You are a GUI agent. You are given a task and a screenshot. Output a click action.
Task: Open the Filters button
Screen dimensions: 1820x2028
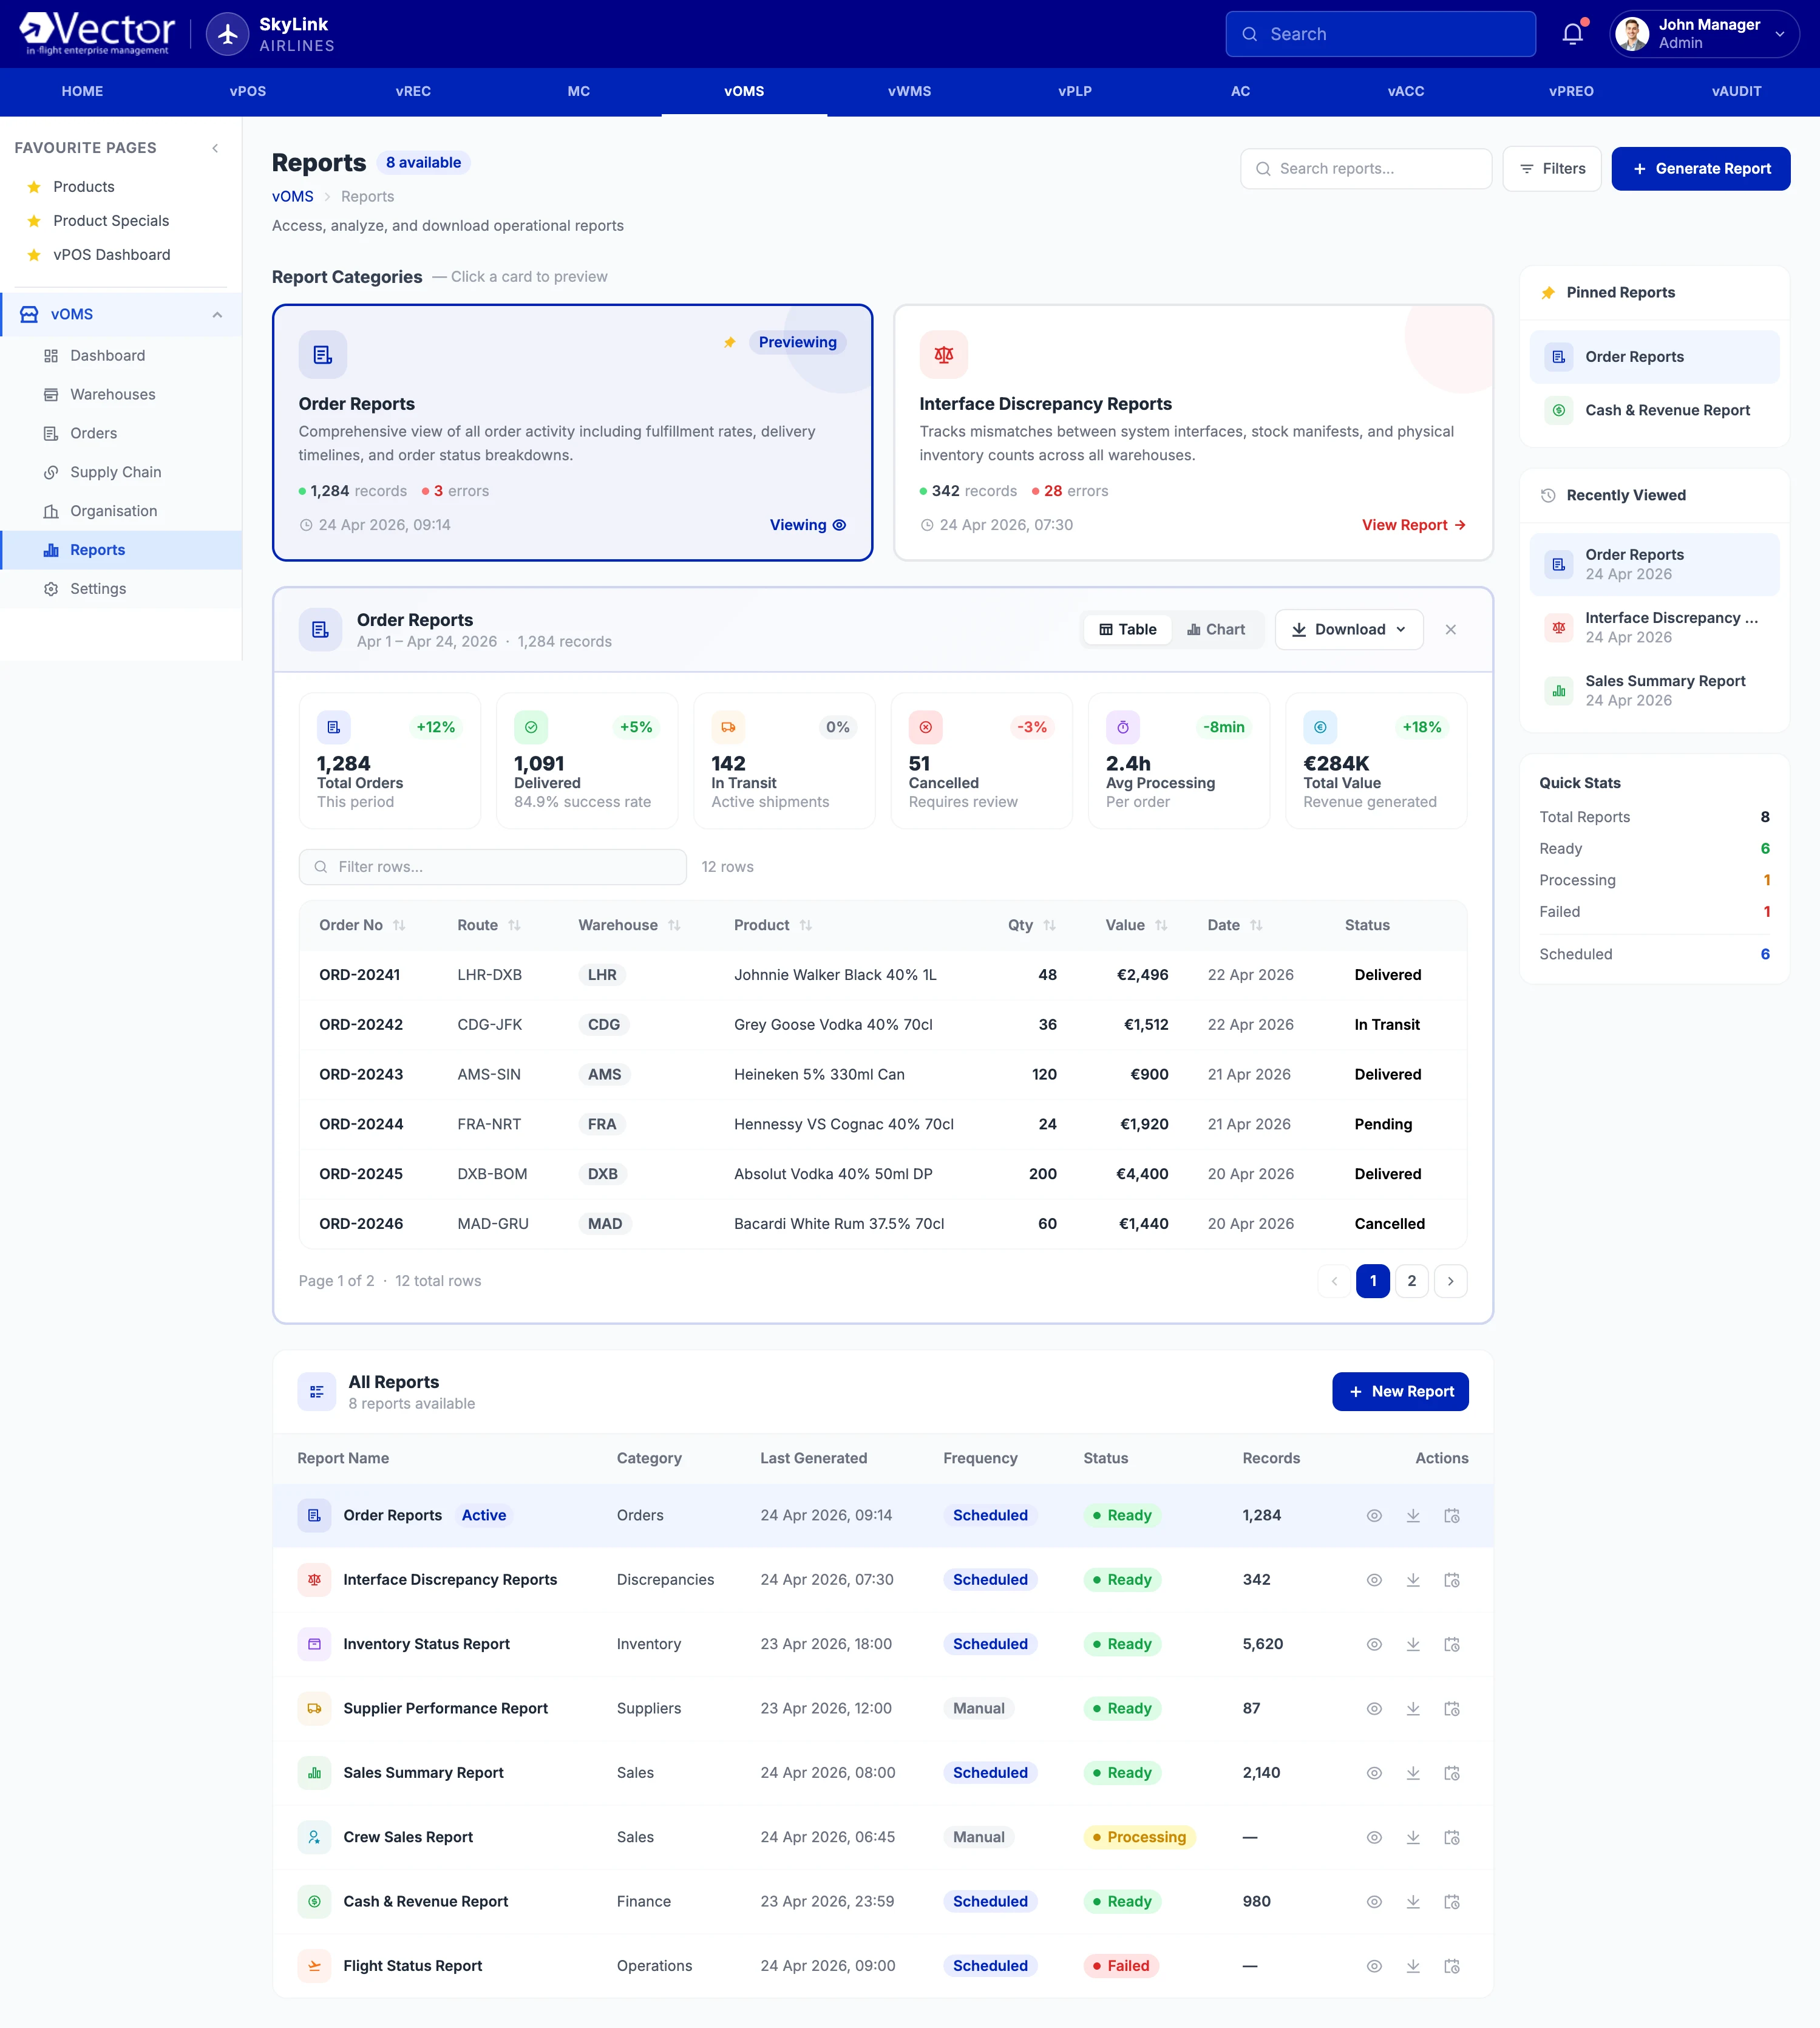(1551, 169)
